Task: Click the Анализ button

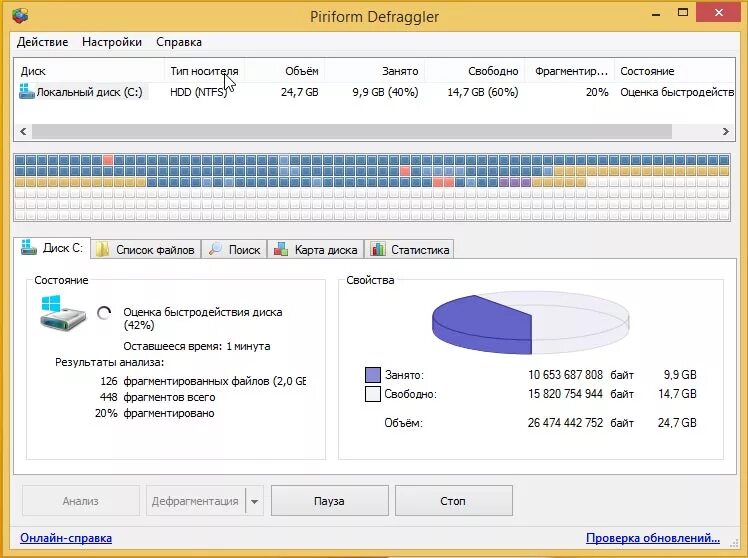Action: click(x=81, y=501)
